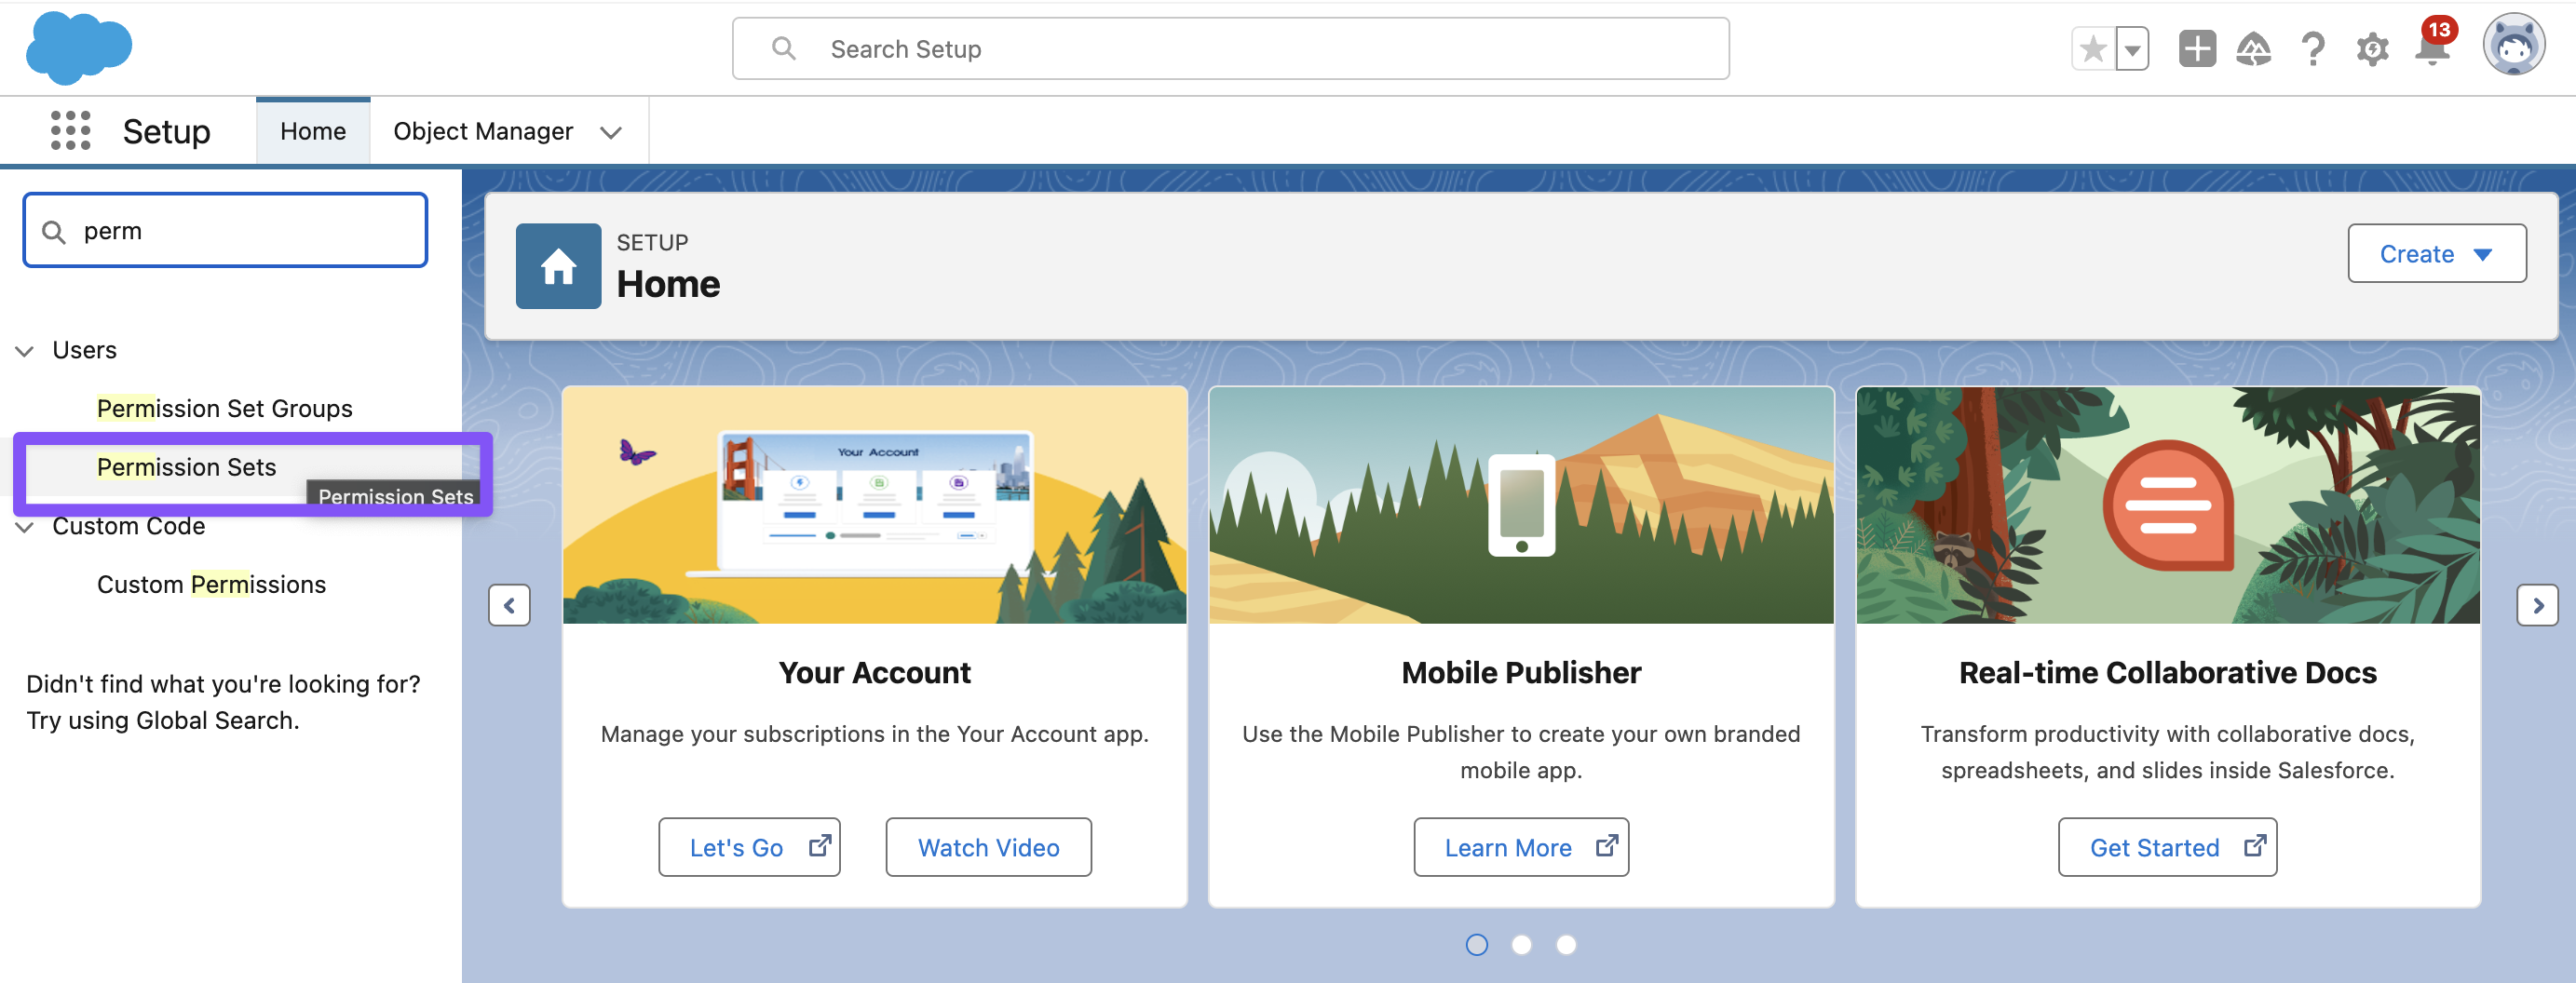Open the Setup gear menu
2576x983 pixels.
2372,49
